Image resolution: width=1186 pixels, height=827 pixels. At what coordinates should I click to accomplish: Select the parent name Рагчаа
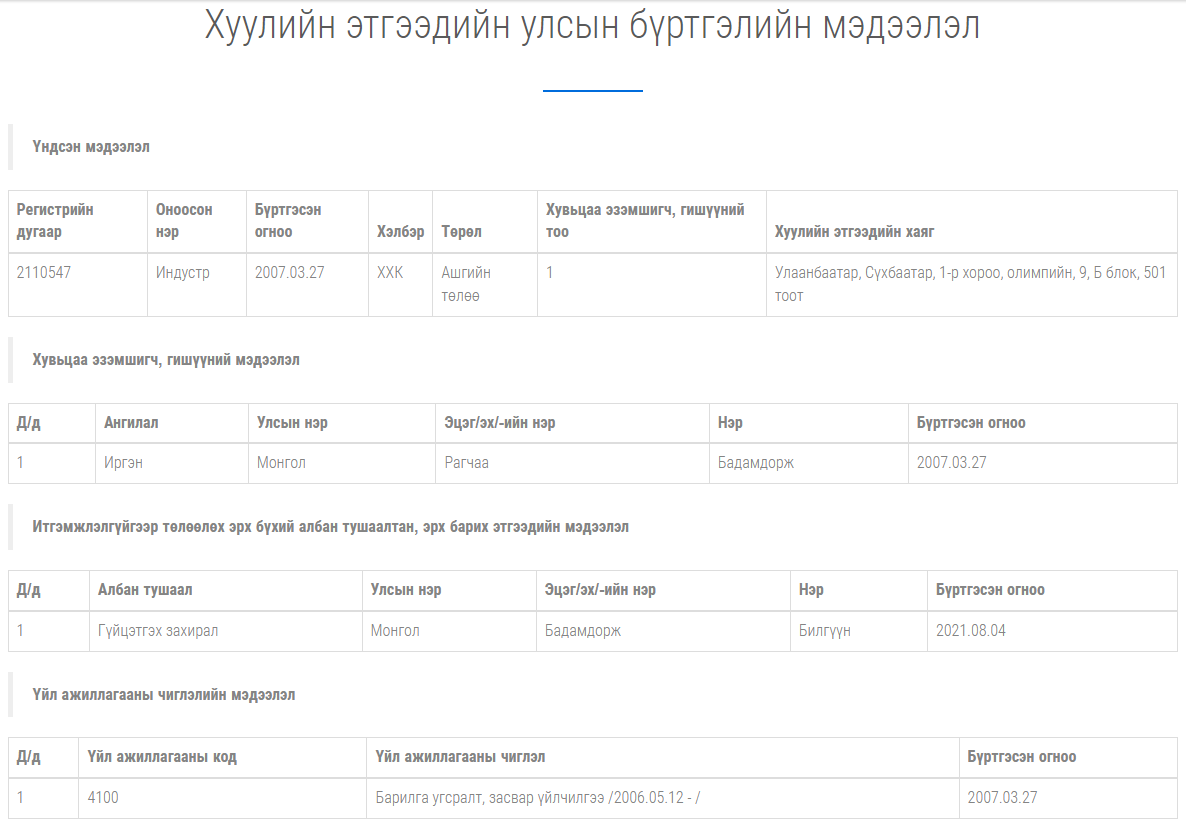[466, 463]
